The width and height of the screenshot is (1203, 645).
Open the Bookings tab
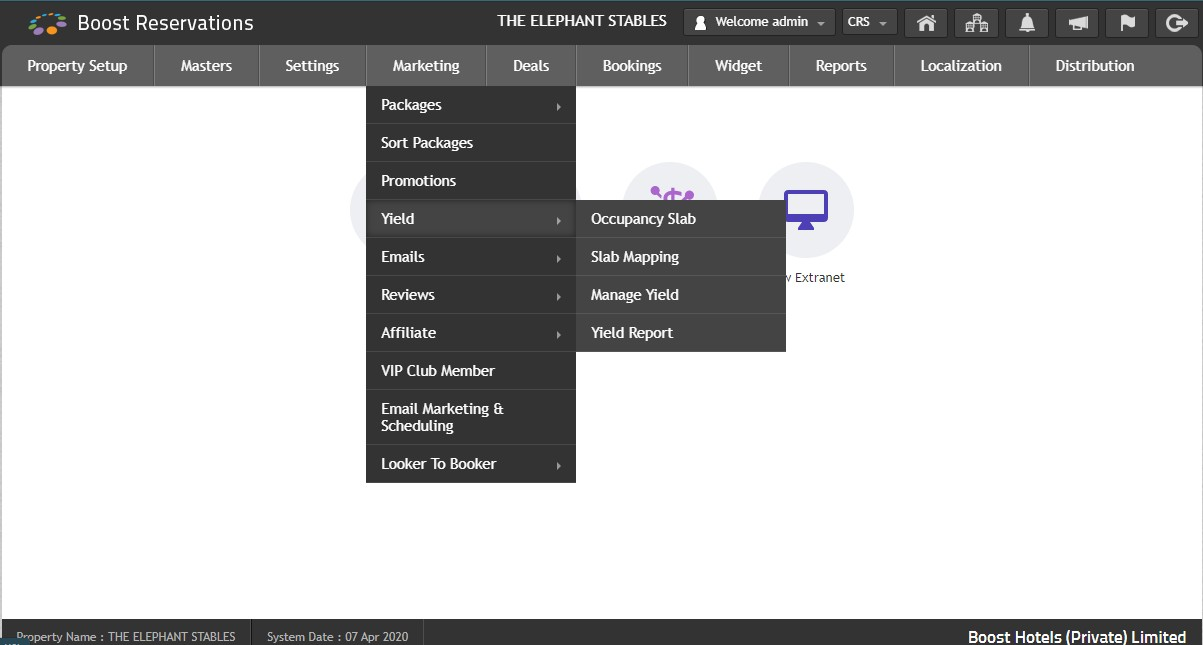pos(632,66)
